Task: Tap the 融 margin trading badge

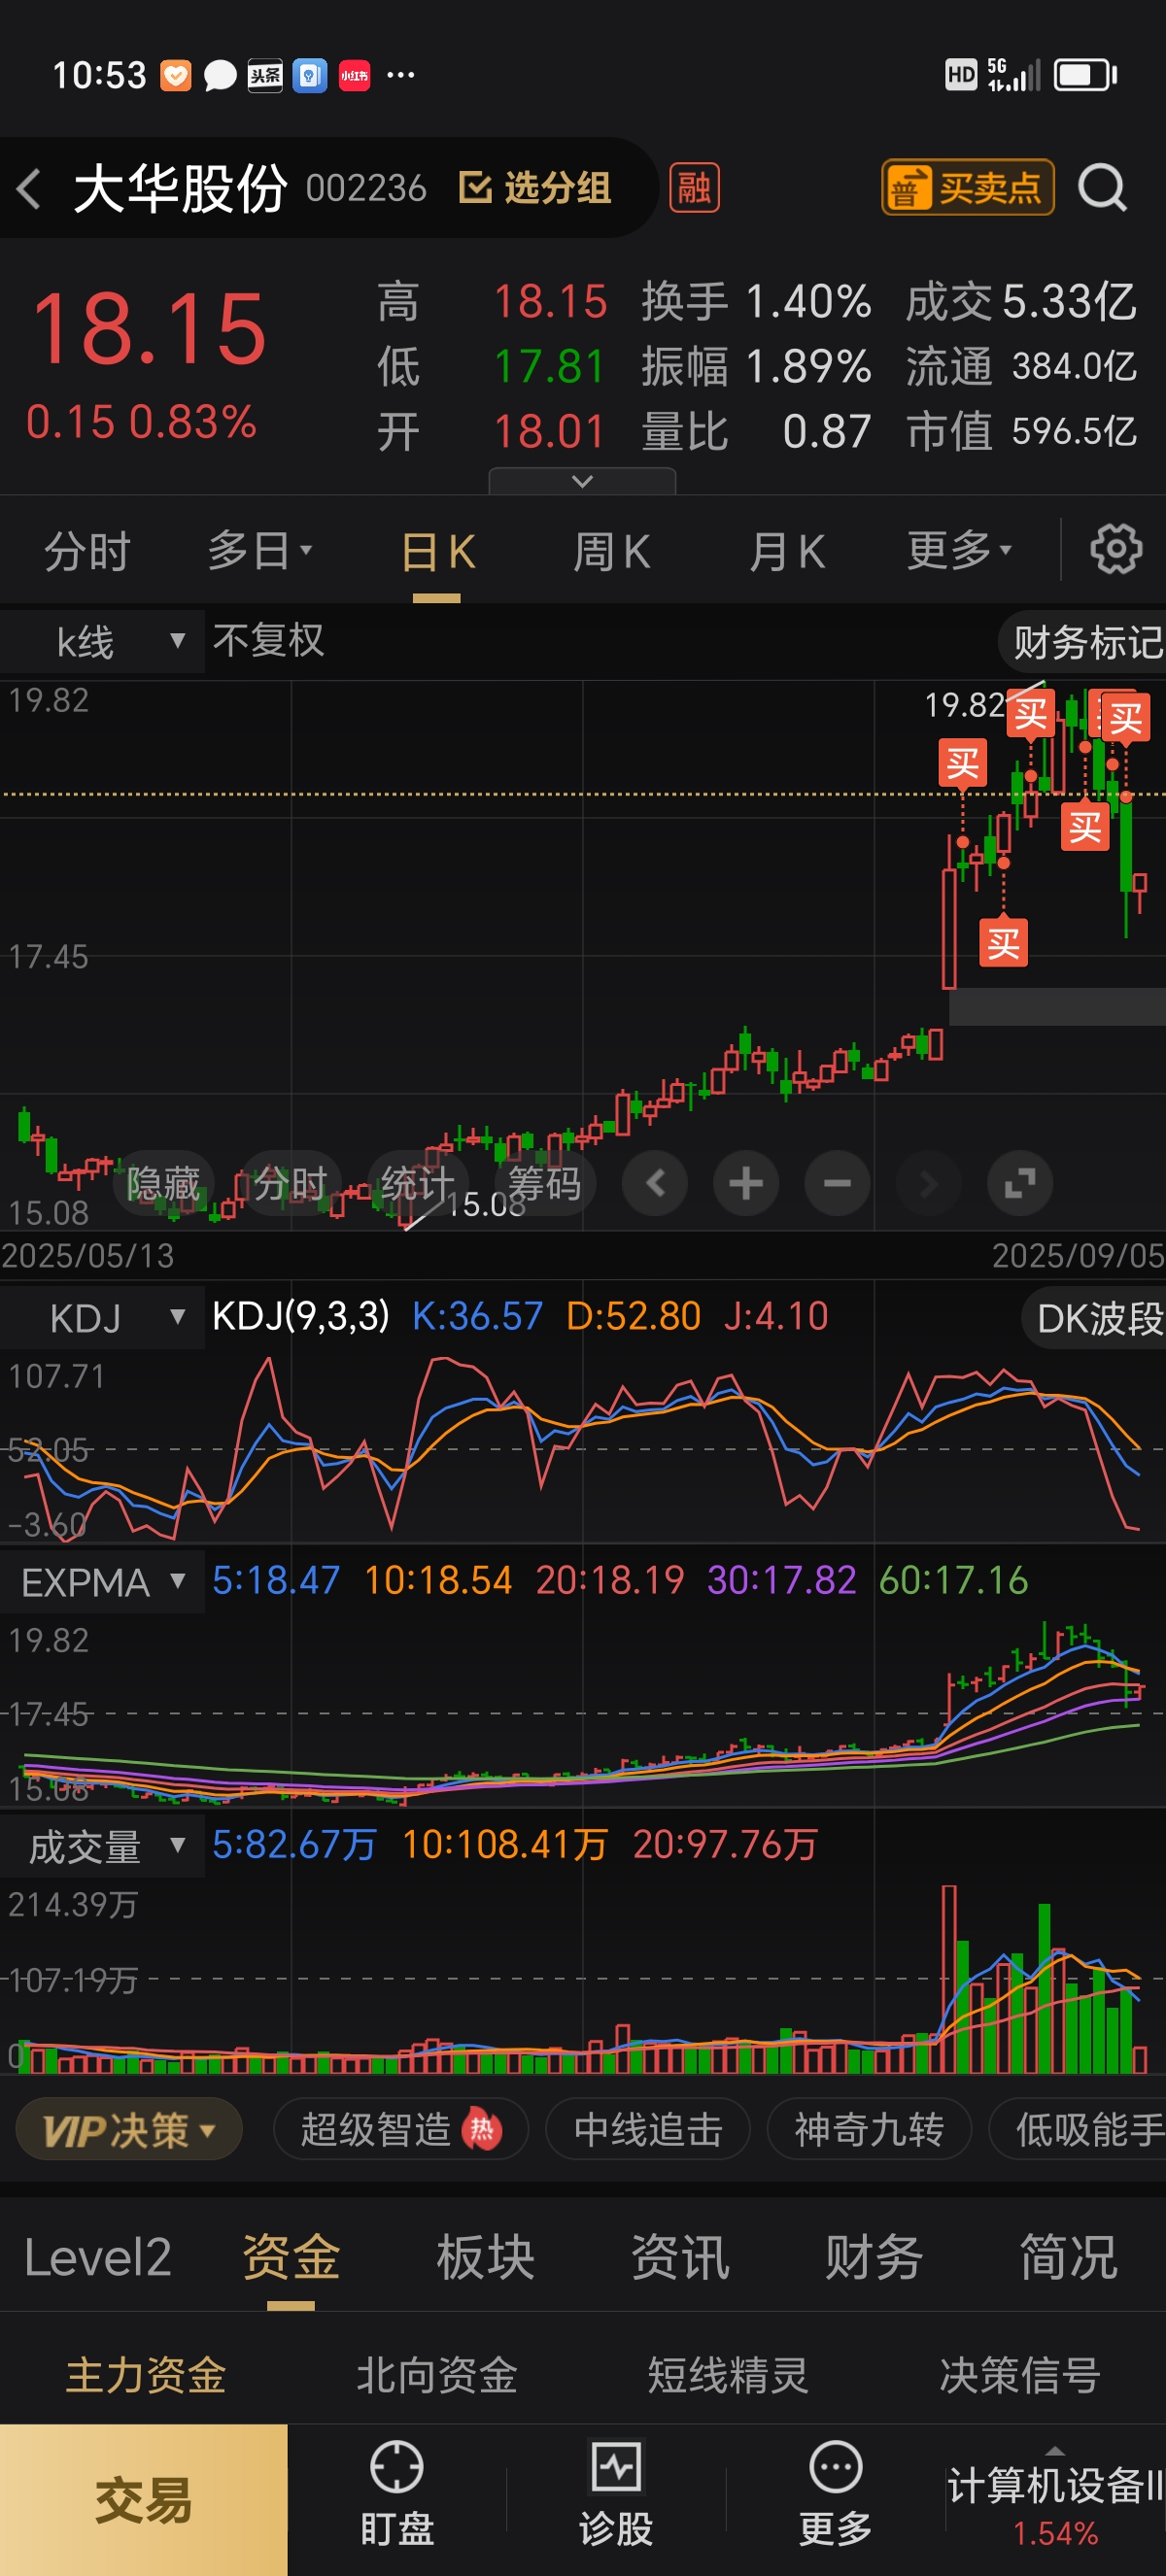Action: tap(694, 187)
